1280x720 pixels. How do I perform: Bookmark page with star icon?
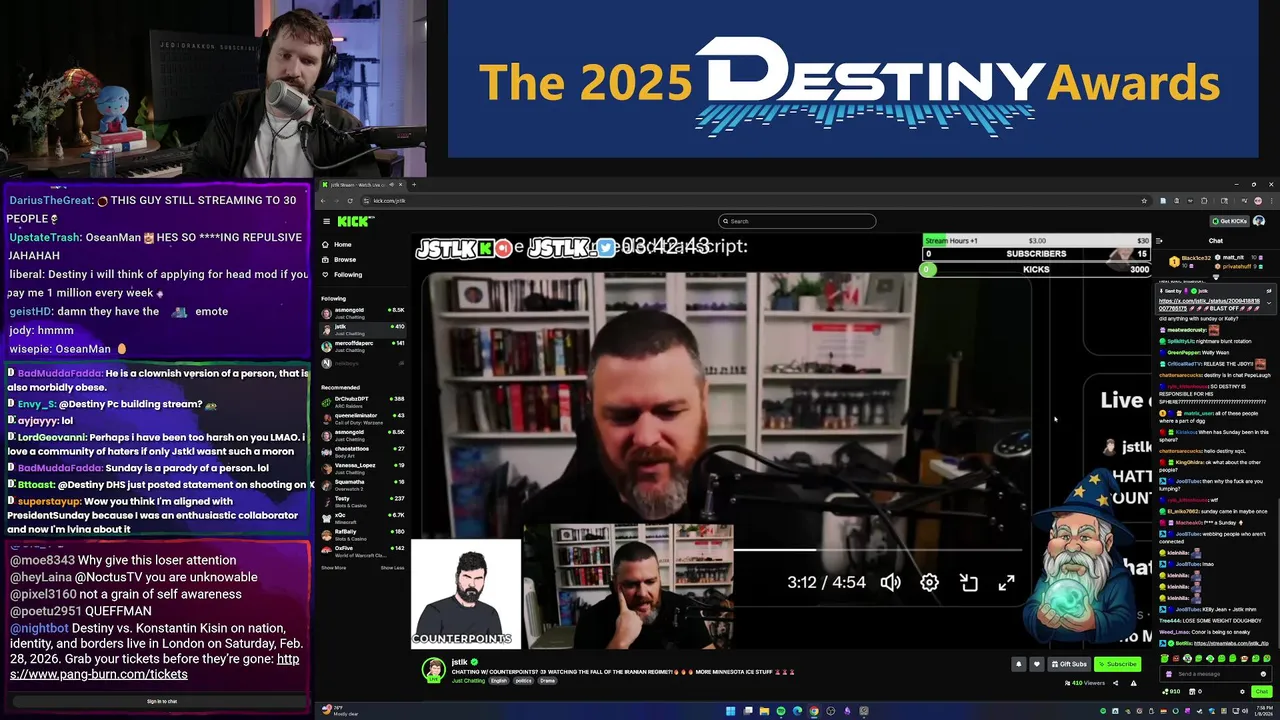(1144, 201)
